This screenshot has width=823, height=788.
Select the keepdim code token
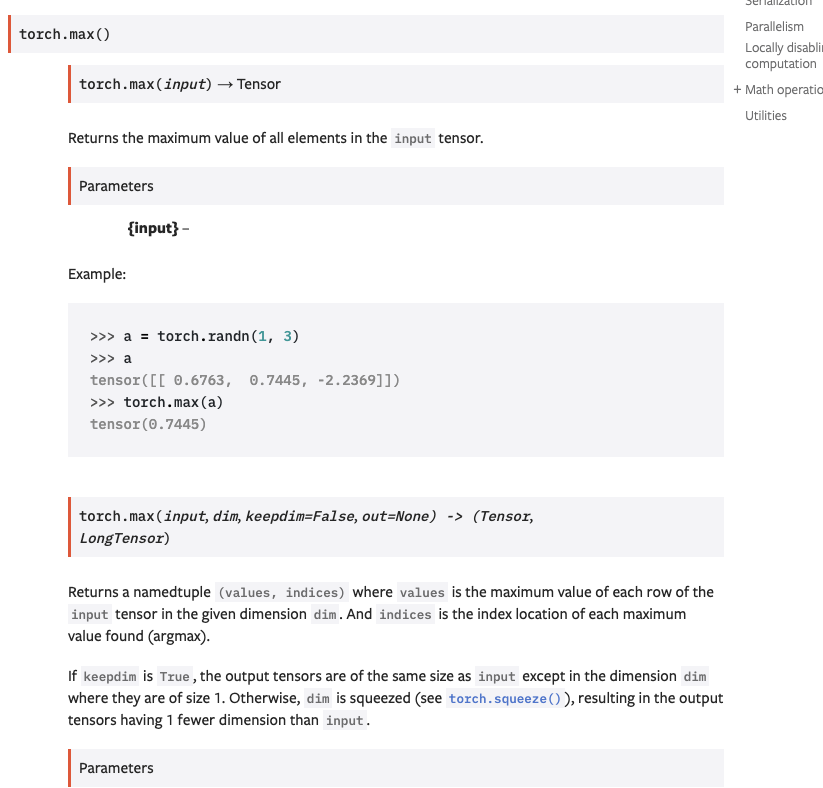109,677
